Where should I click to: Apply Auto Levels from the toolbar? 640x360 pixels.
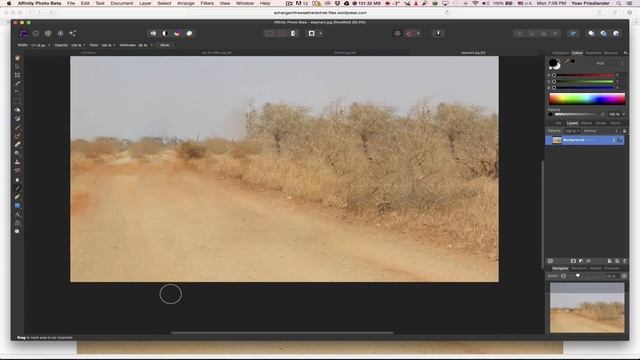(153, 33)
